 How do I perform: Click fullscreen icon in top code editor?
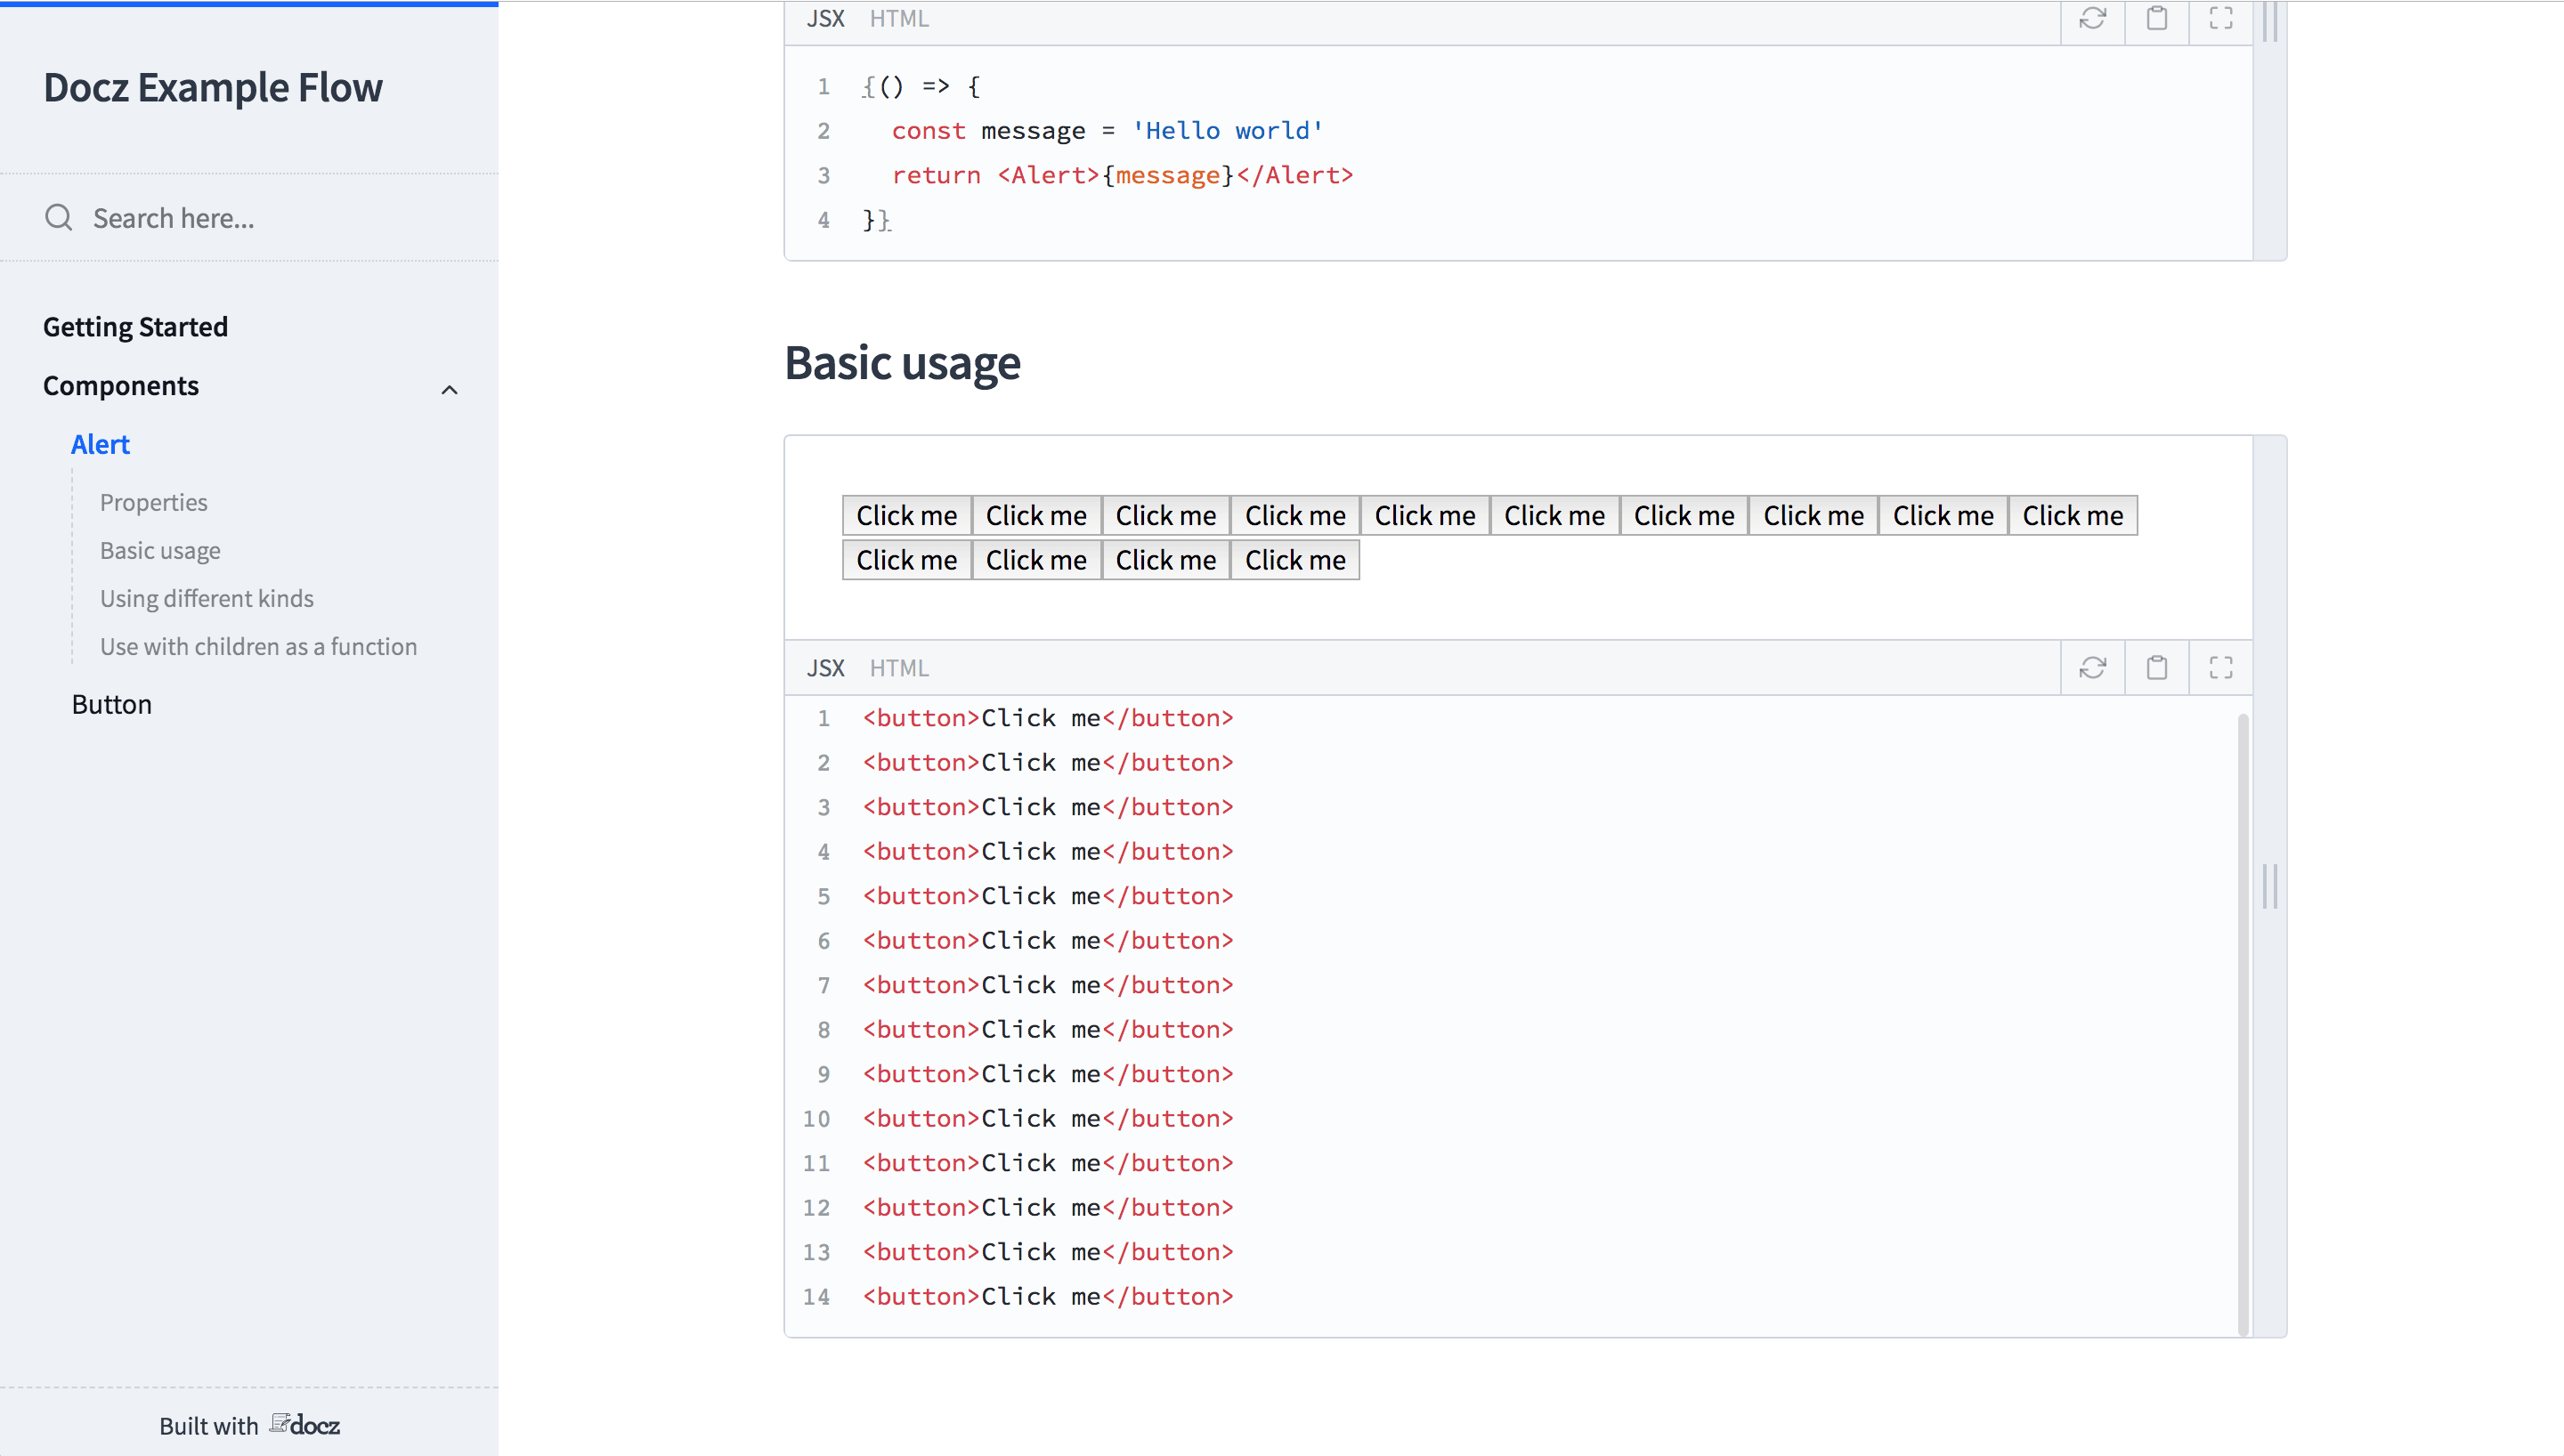(2220, 18)
